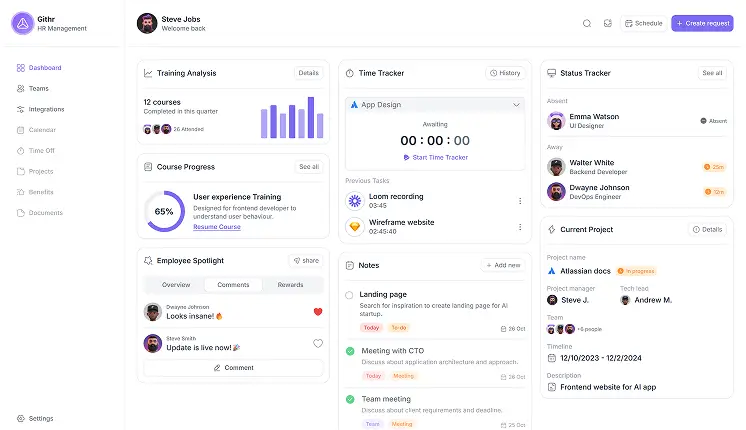Screen dimensions: 746x430
Task: Click the Time Tracker clock icon
Action: 350,73
